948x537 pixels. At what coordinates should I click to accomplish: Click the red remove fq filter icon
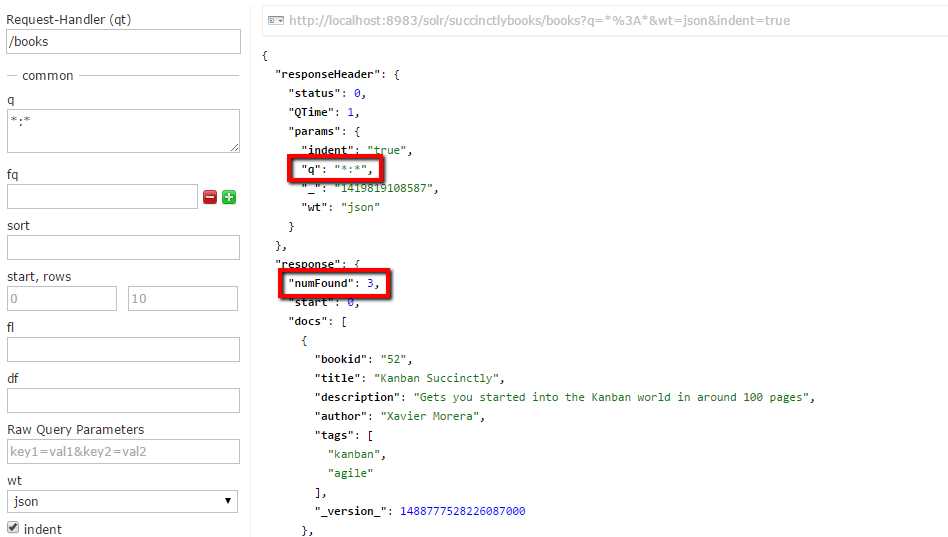click(210, 197)
